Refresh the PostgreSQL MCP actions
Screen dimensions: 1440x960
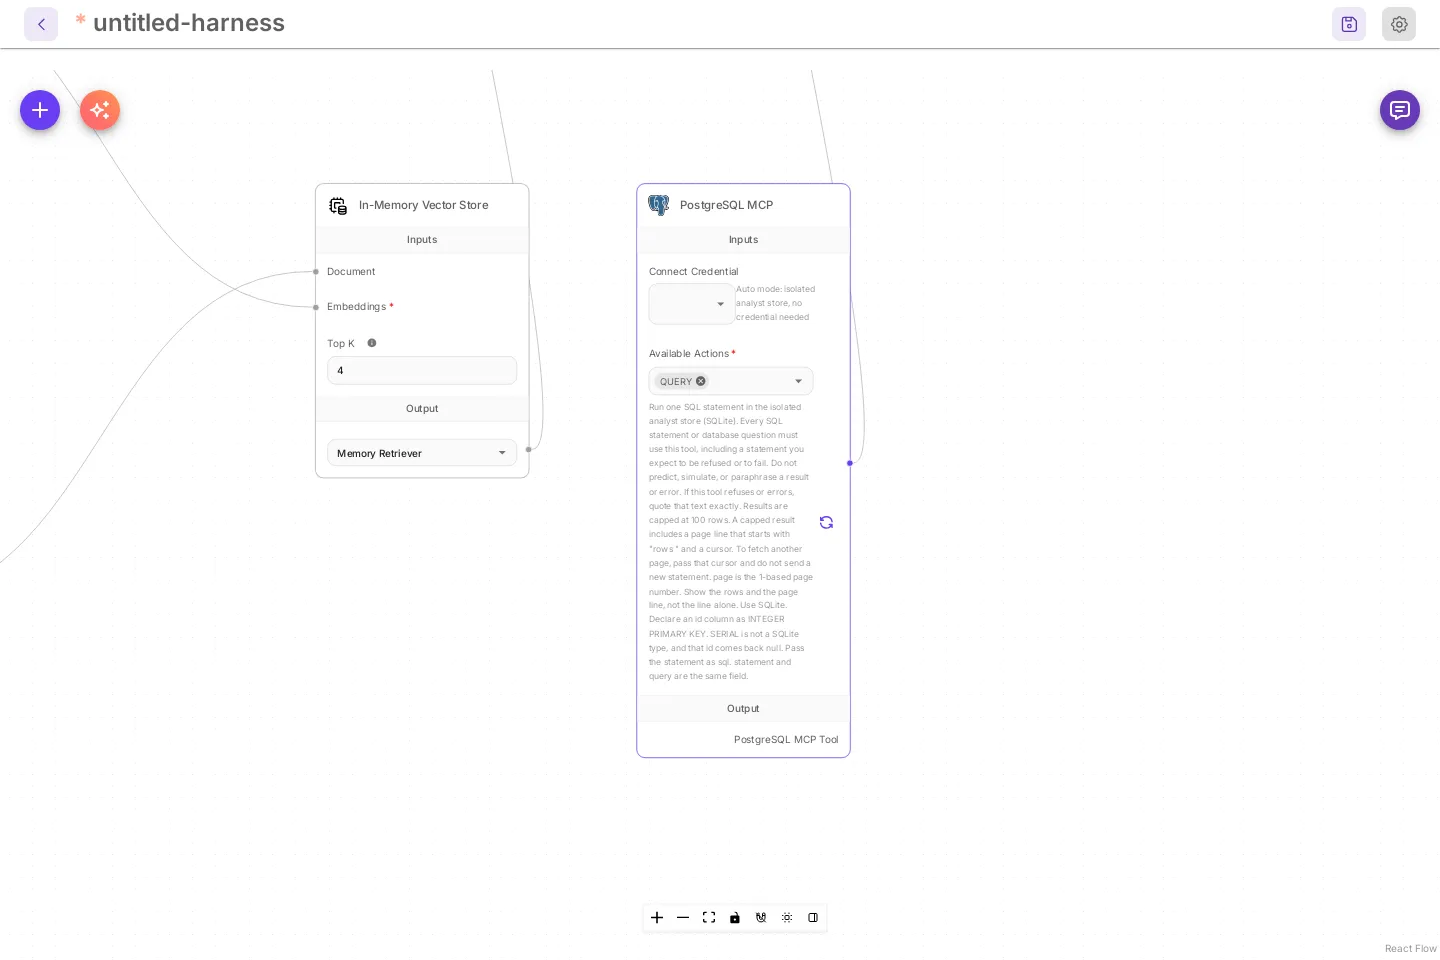click(x=826, y=522)
